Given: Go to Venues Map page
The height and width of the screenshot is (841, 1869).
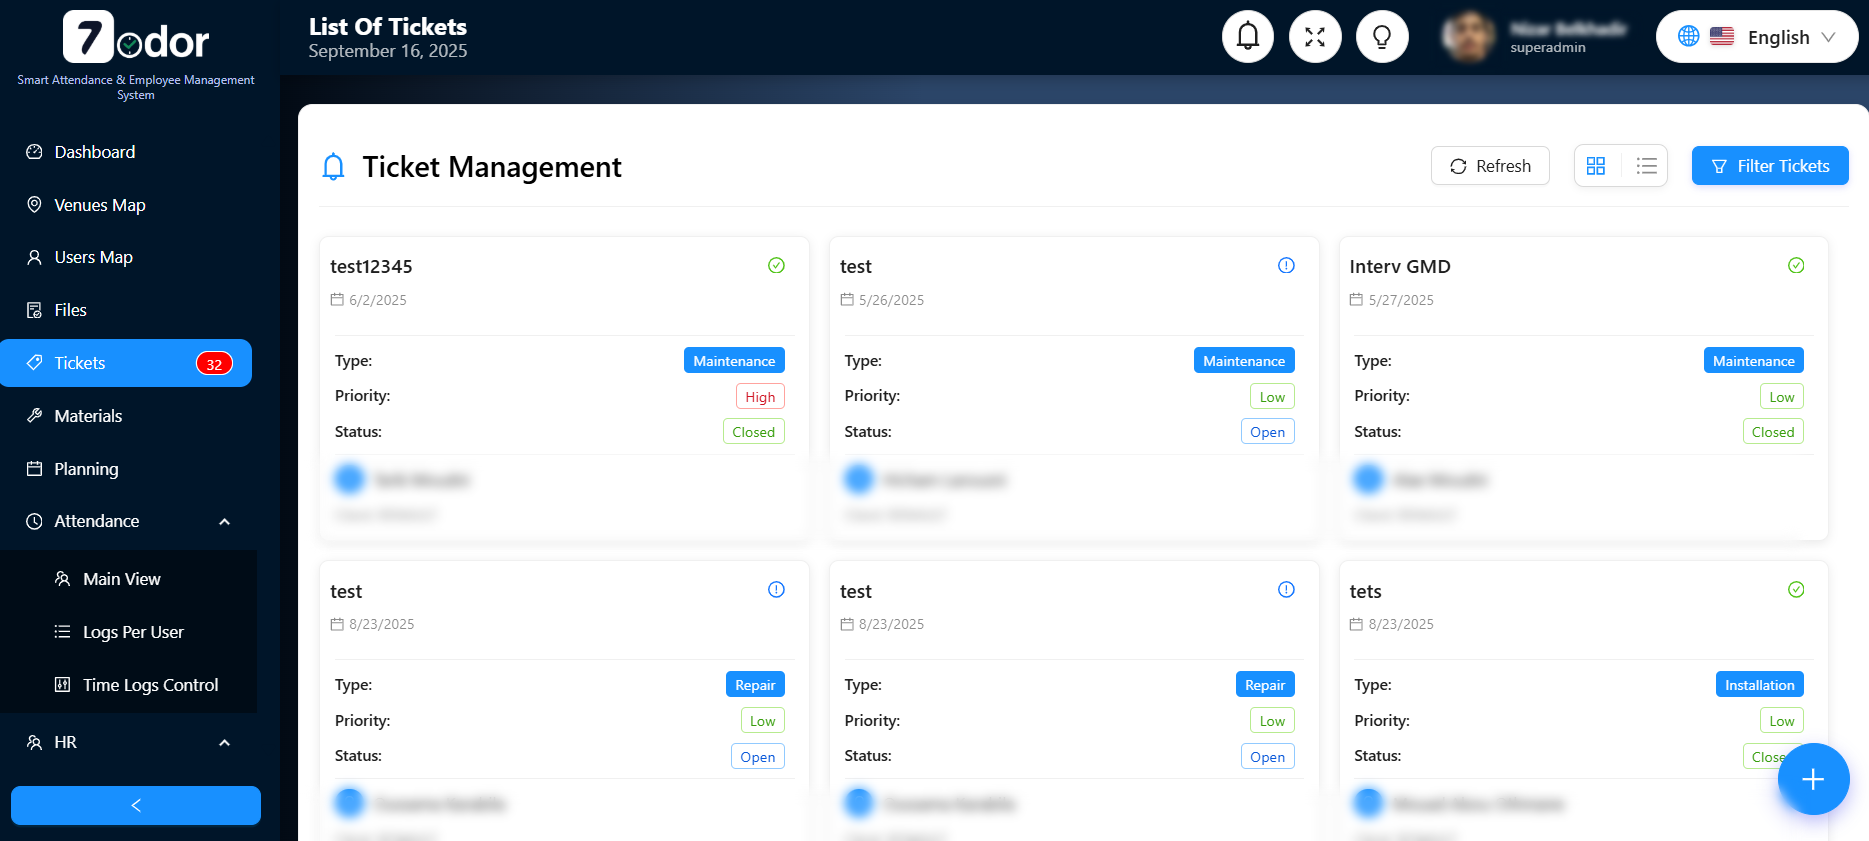Looking at the screenshot, I should click(x=99, y=205).
